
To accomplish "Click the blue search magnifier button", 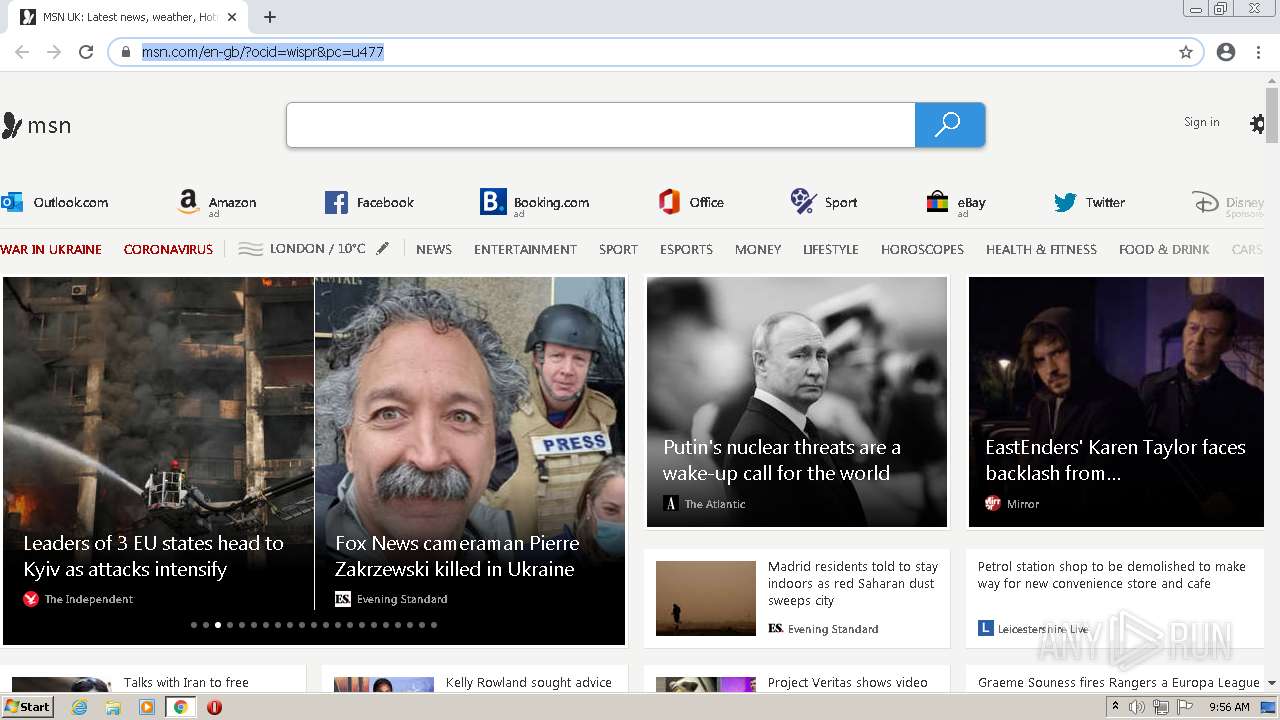I will (x=949, y=125).
